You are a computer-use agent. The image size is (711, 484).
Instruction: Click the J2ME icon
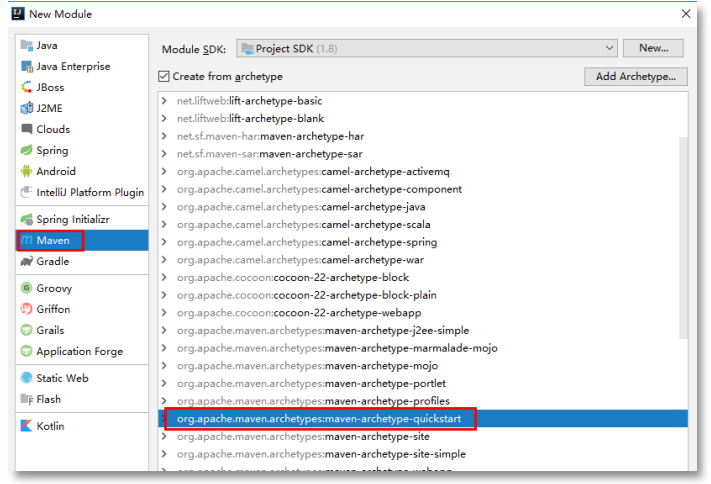(x=27, y=108)
